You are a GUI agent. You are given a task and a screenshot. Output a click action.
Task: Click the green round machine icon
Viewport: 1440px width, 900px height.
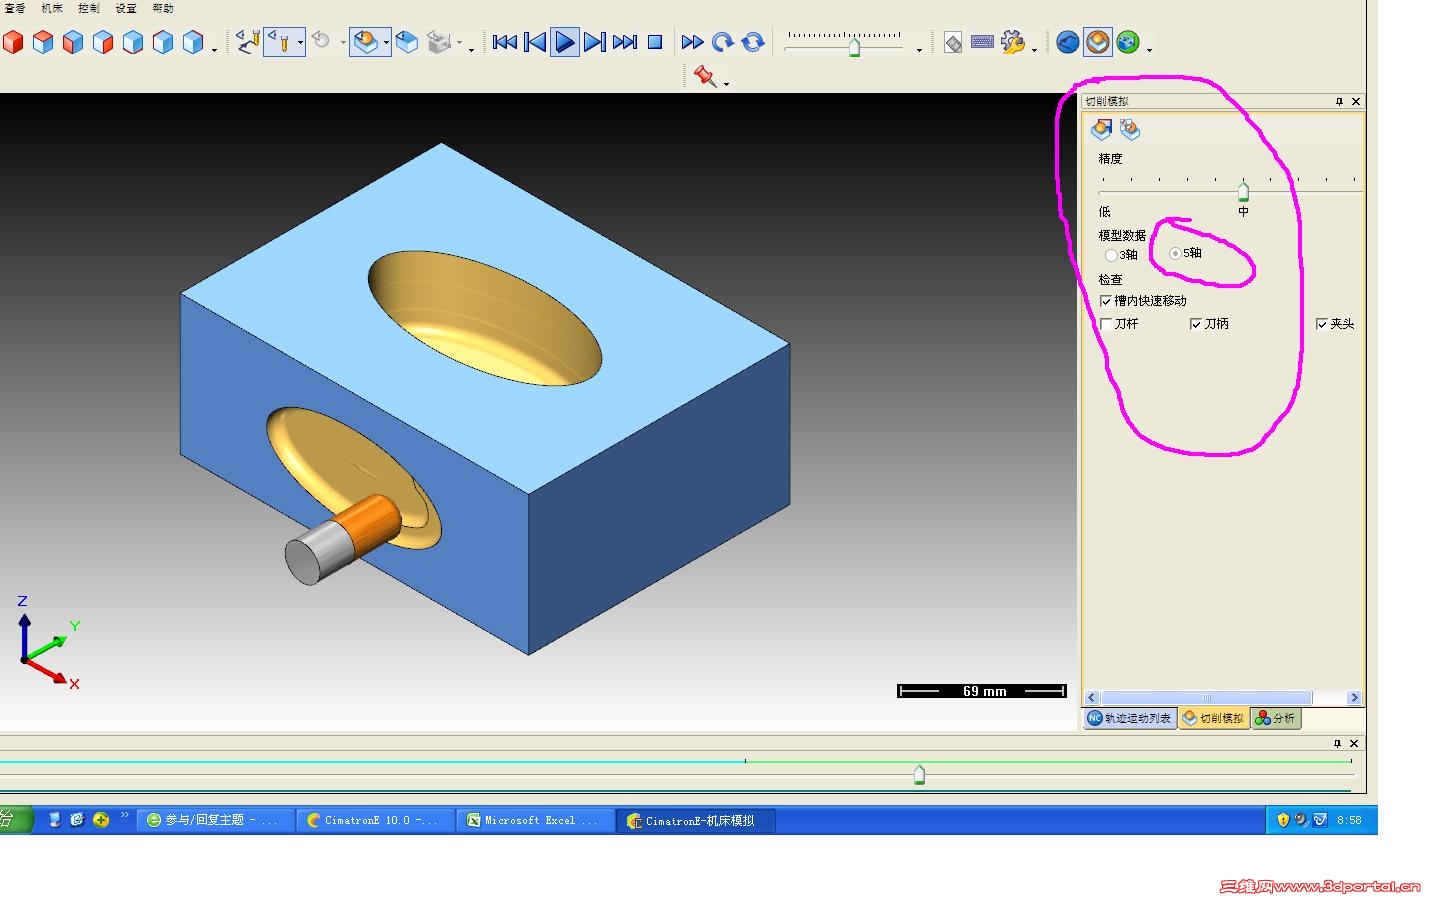click(x=1128, y=42)
